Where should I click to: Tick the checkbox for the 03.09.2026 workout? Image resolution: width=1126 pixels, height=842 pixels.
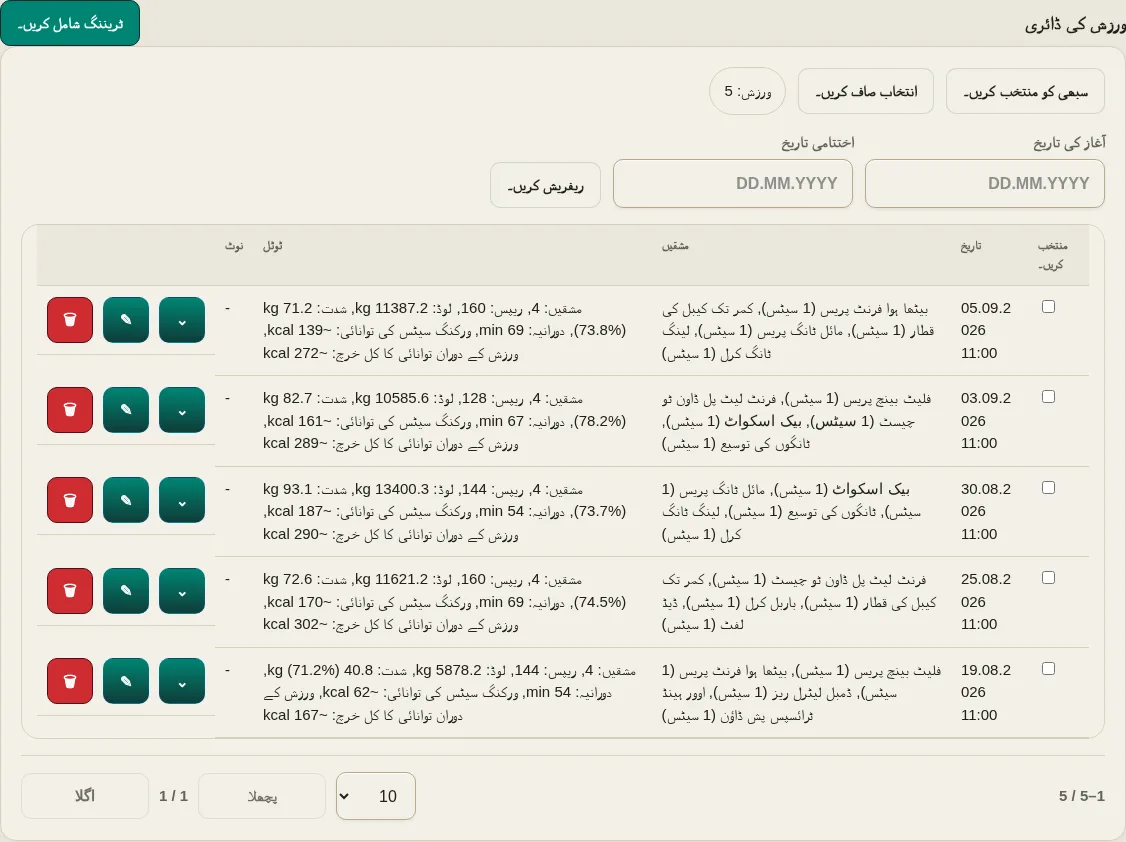point(1048,397)
